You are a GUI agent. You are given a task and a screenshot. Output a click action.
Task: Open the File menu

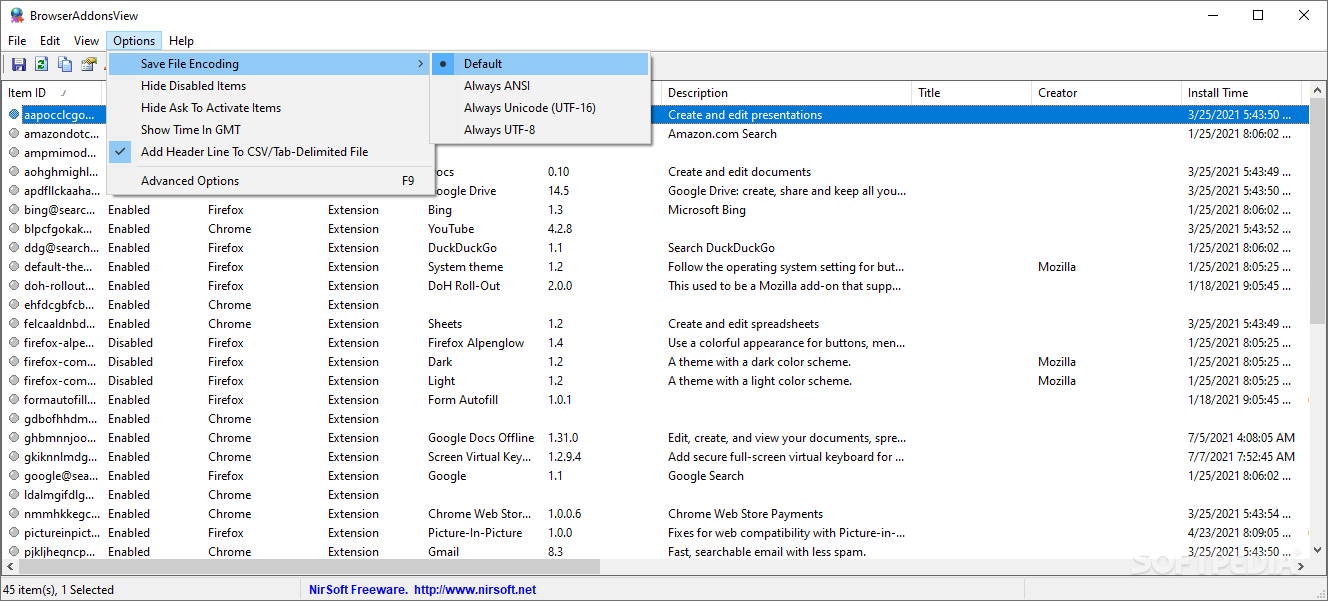click(x=17, y=41)
